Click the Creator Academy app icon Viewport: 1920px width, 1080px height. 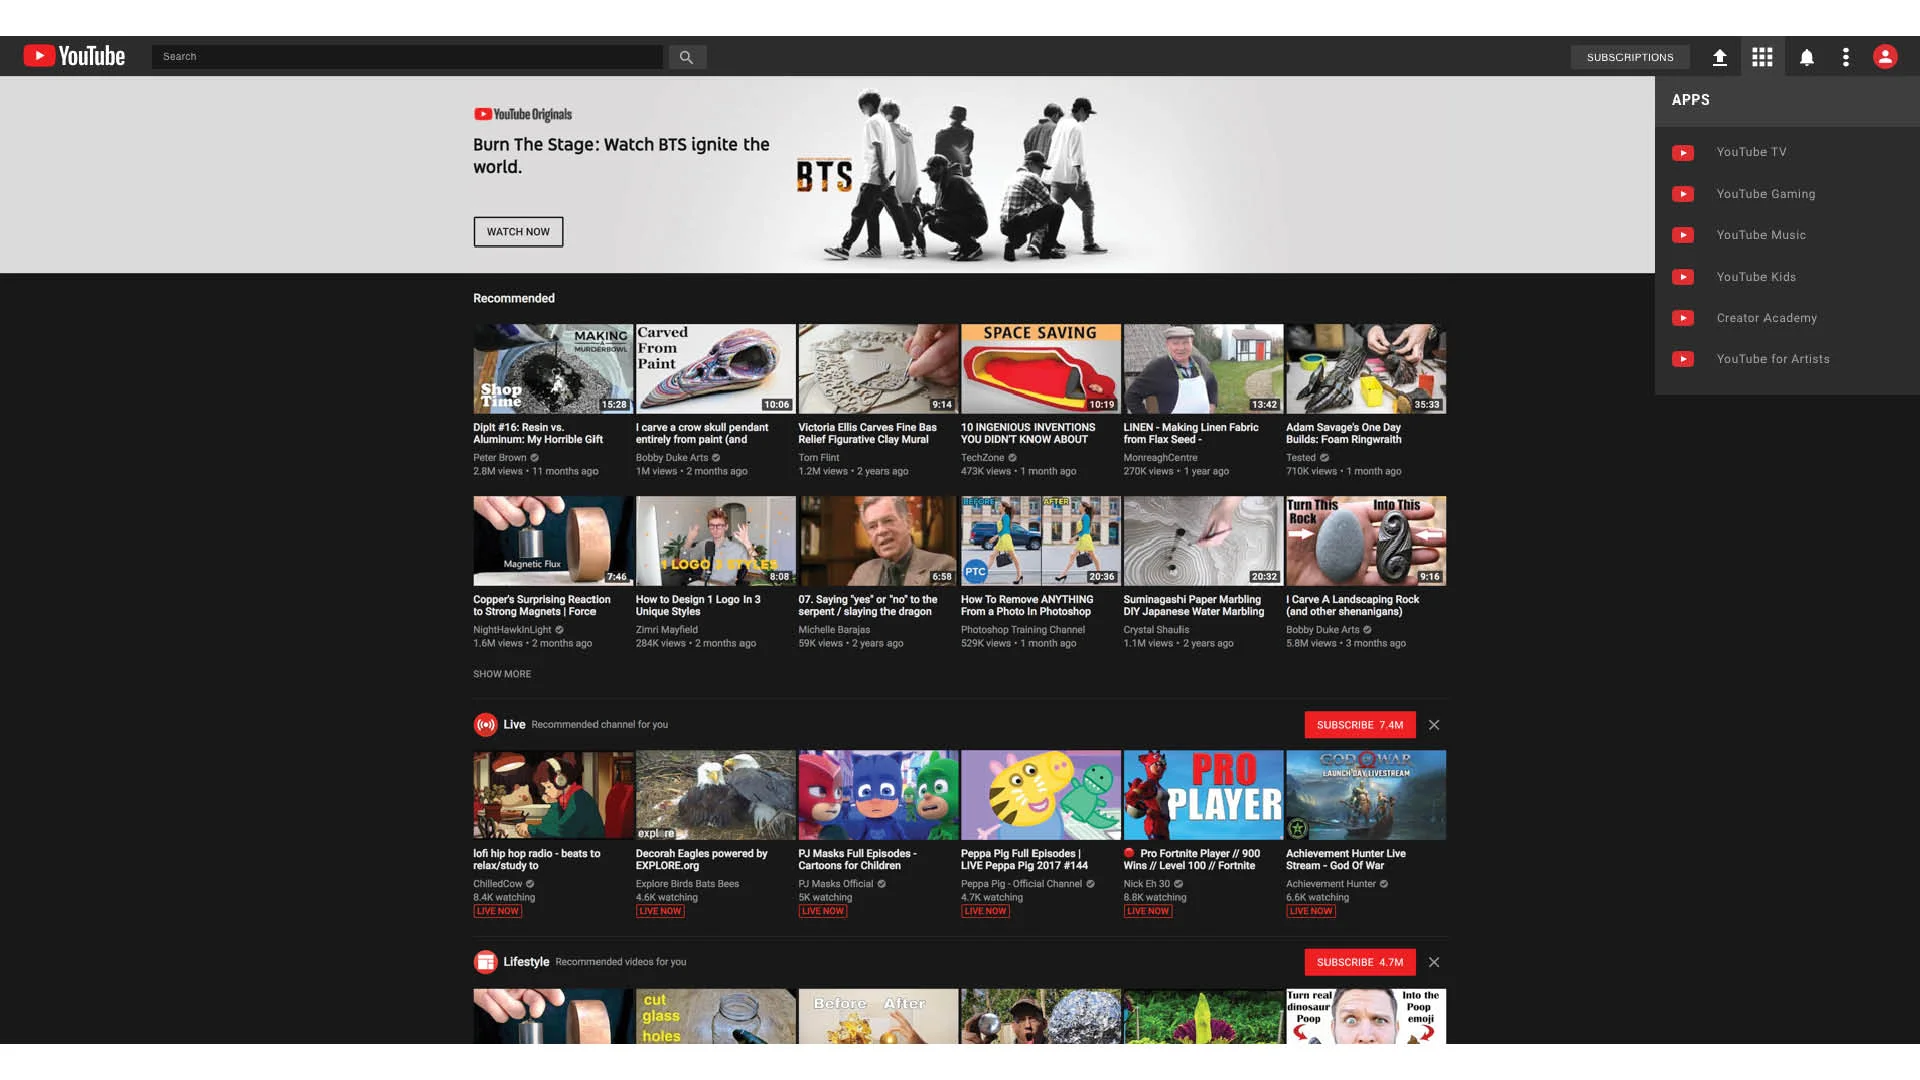[x=1683, y=318]
